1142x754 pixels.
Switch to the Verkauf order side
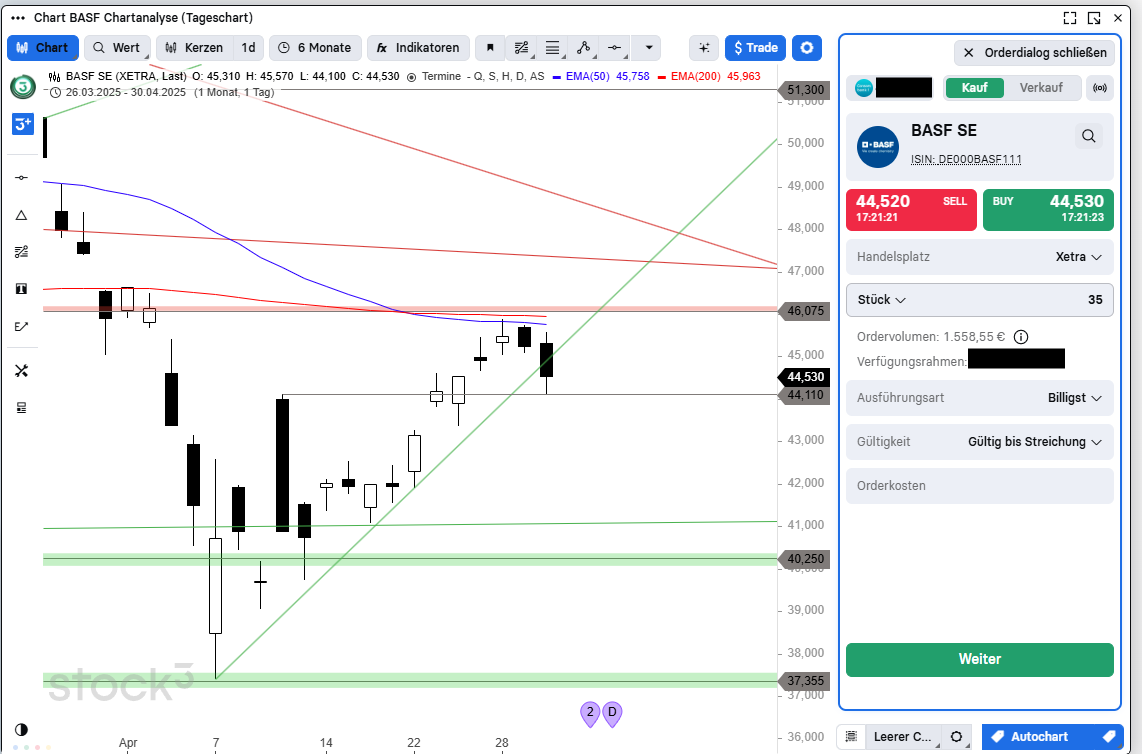1041,88
